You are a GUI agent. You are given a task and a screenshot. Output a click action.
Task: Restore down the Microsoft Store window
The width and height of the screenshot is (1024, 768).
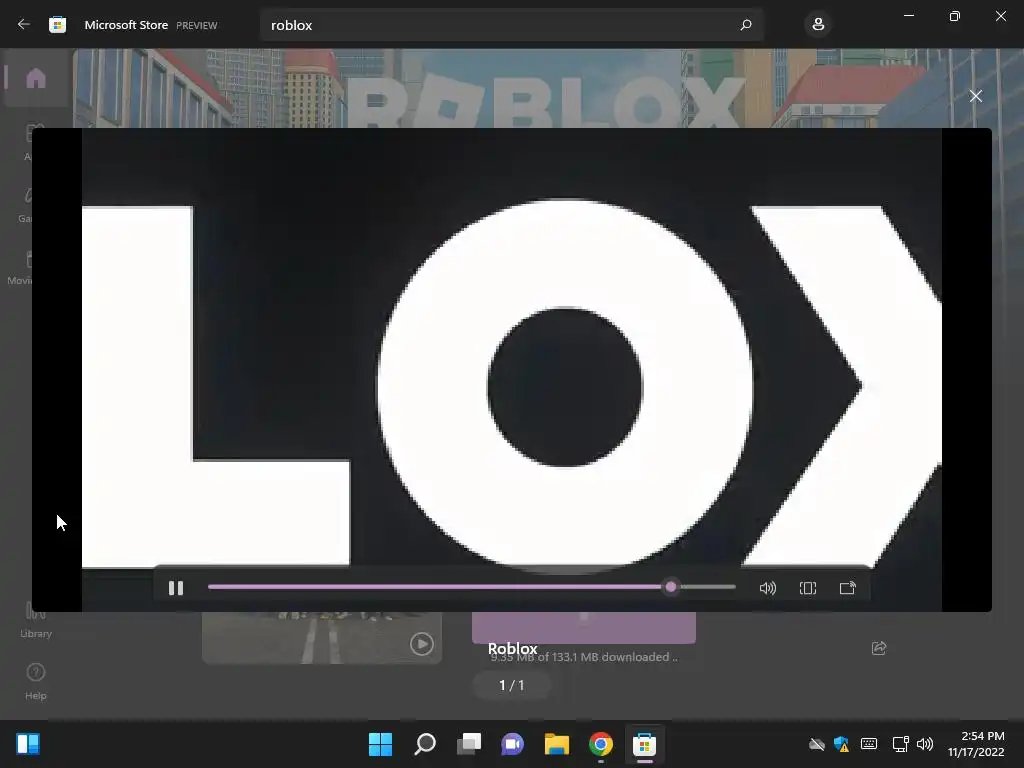click(955, 16)
